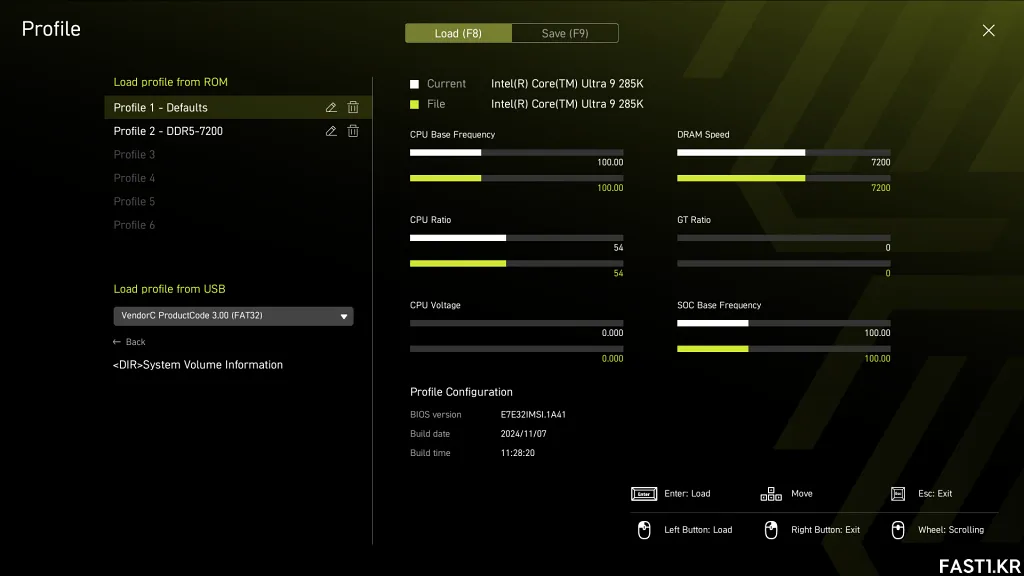Click the green DRAM Speed bar

(741, 178)
